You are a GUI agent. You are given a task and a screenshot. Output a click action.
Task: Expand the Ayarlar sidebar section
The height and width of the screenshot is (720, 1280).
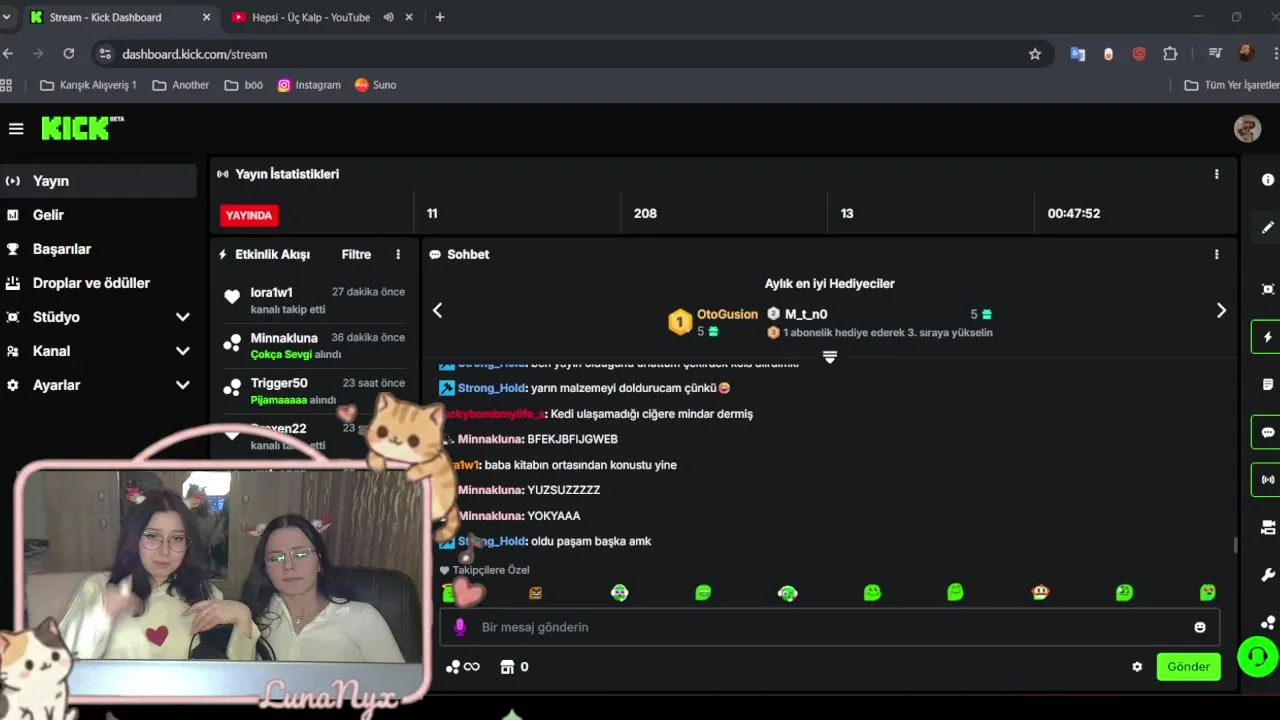(x=183, y=385)
